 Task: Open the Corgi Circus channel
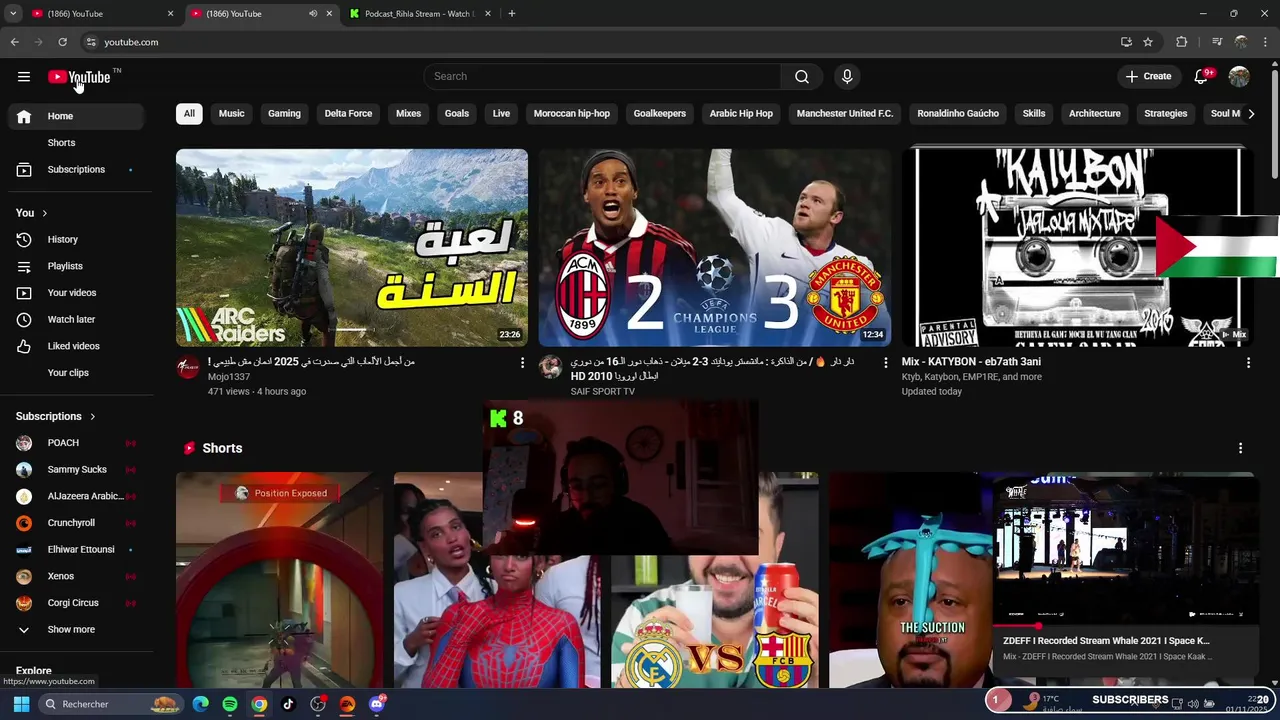75,603
